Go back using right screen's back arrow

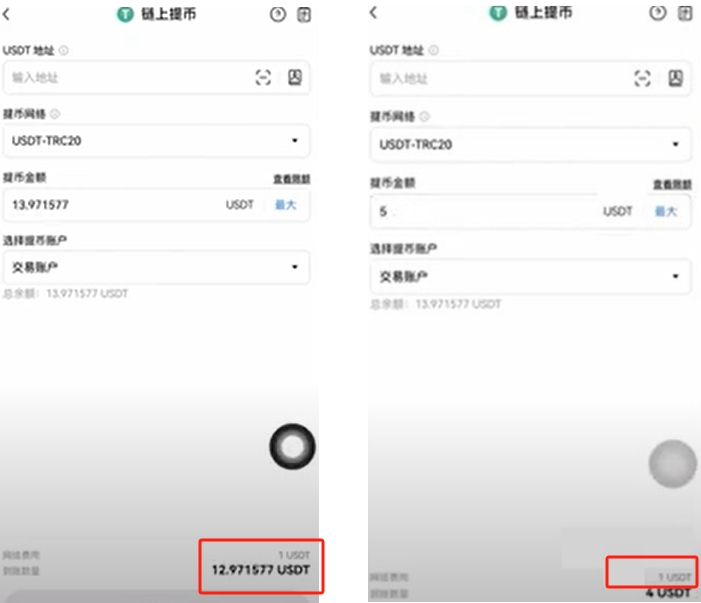(374, 13)
